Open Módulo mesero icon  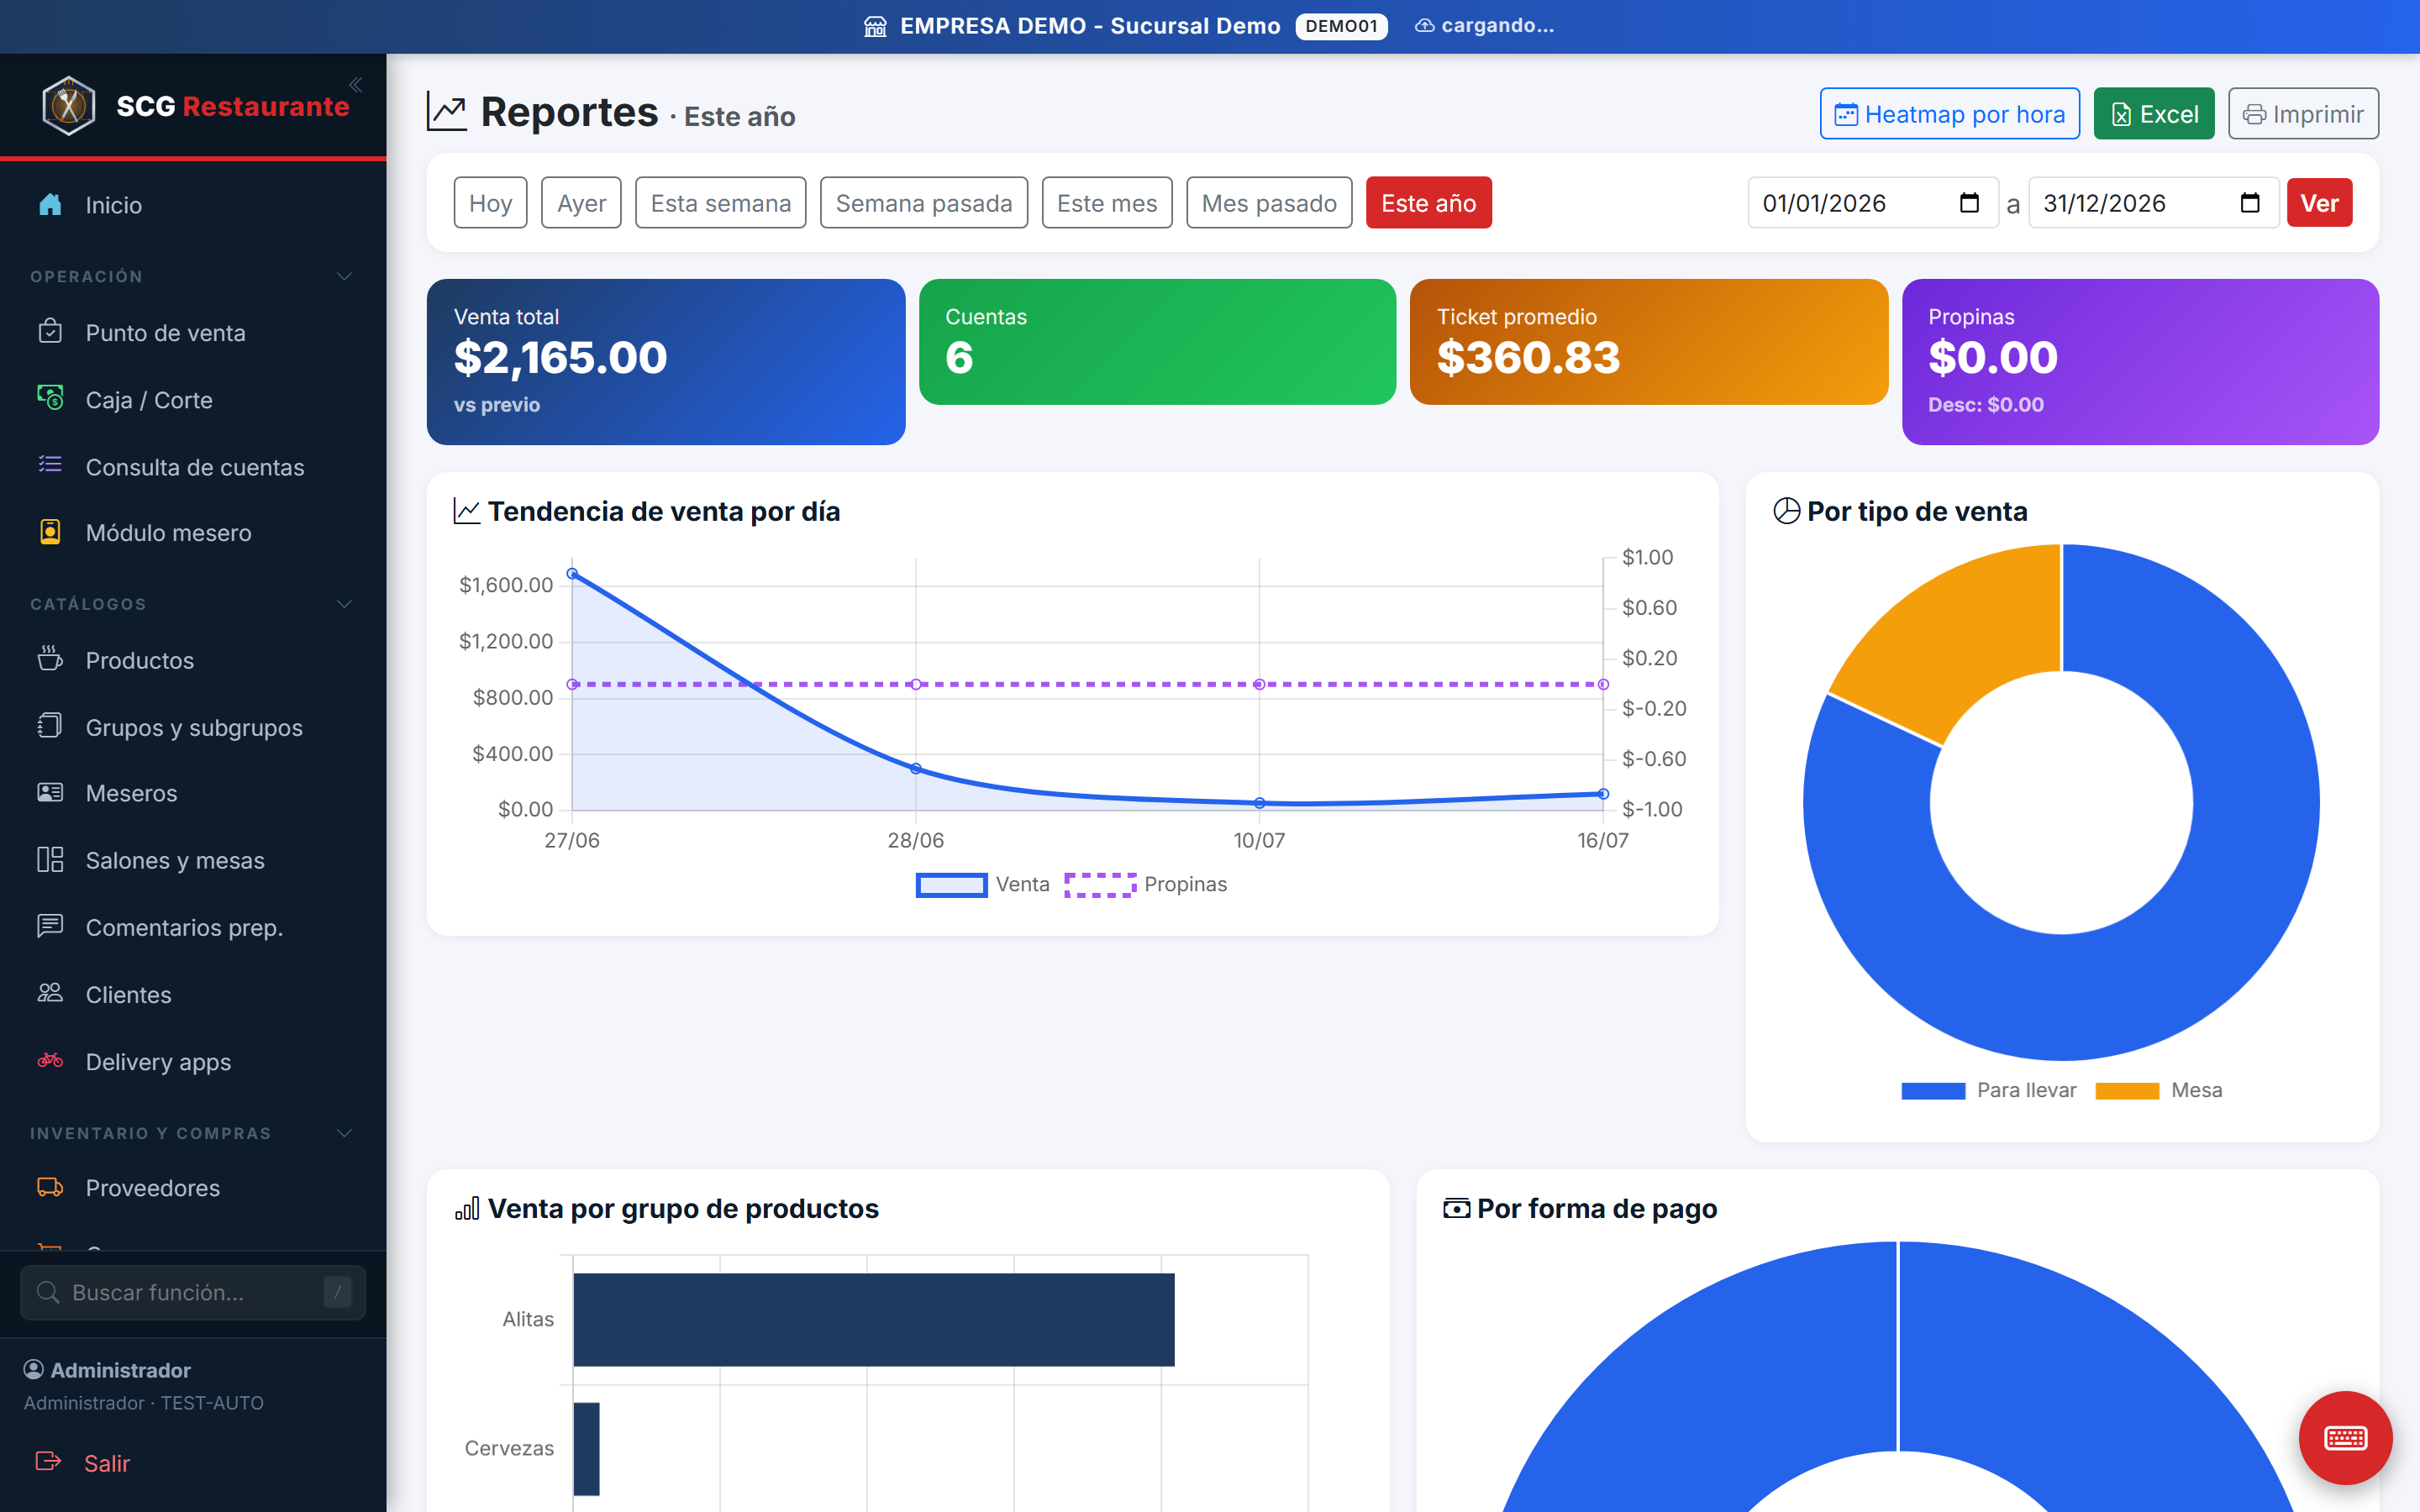point(50,532)
